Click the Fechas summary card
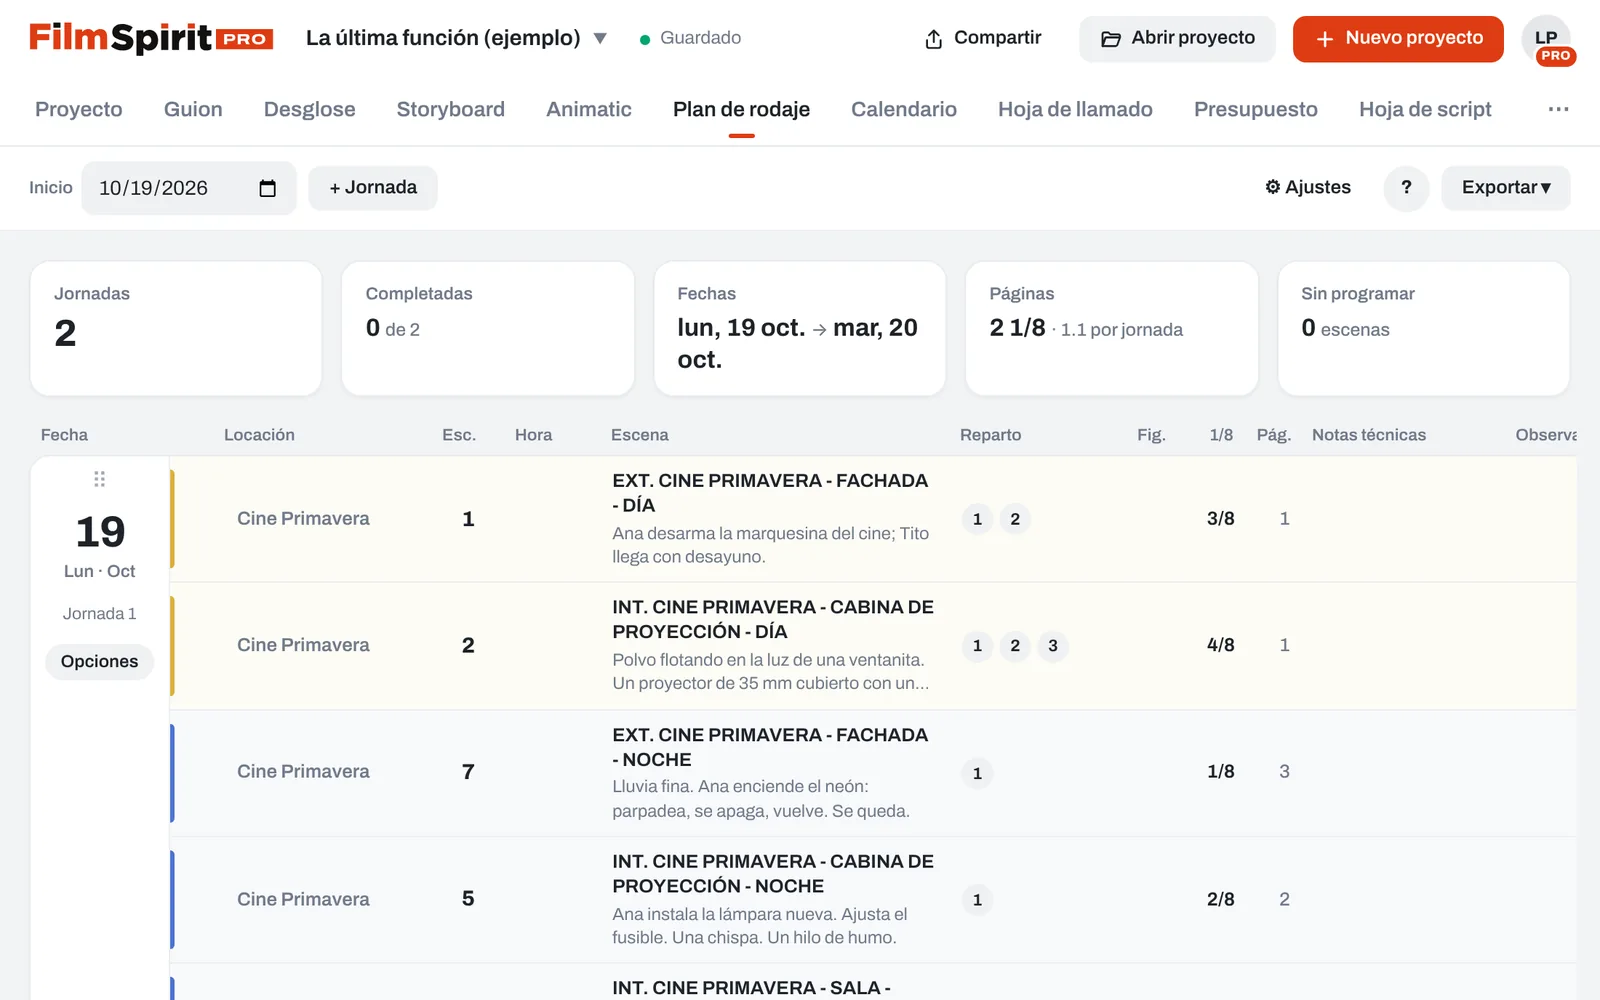Image resolution: width=1600 pixels, height=1000 pixels. (799, 328)
